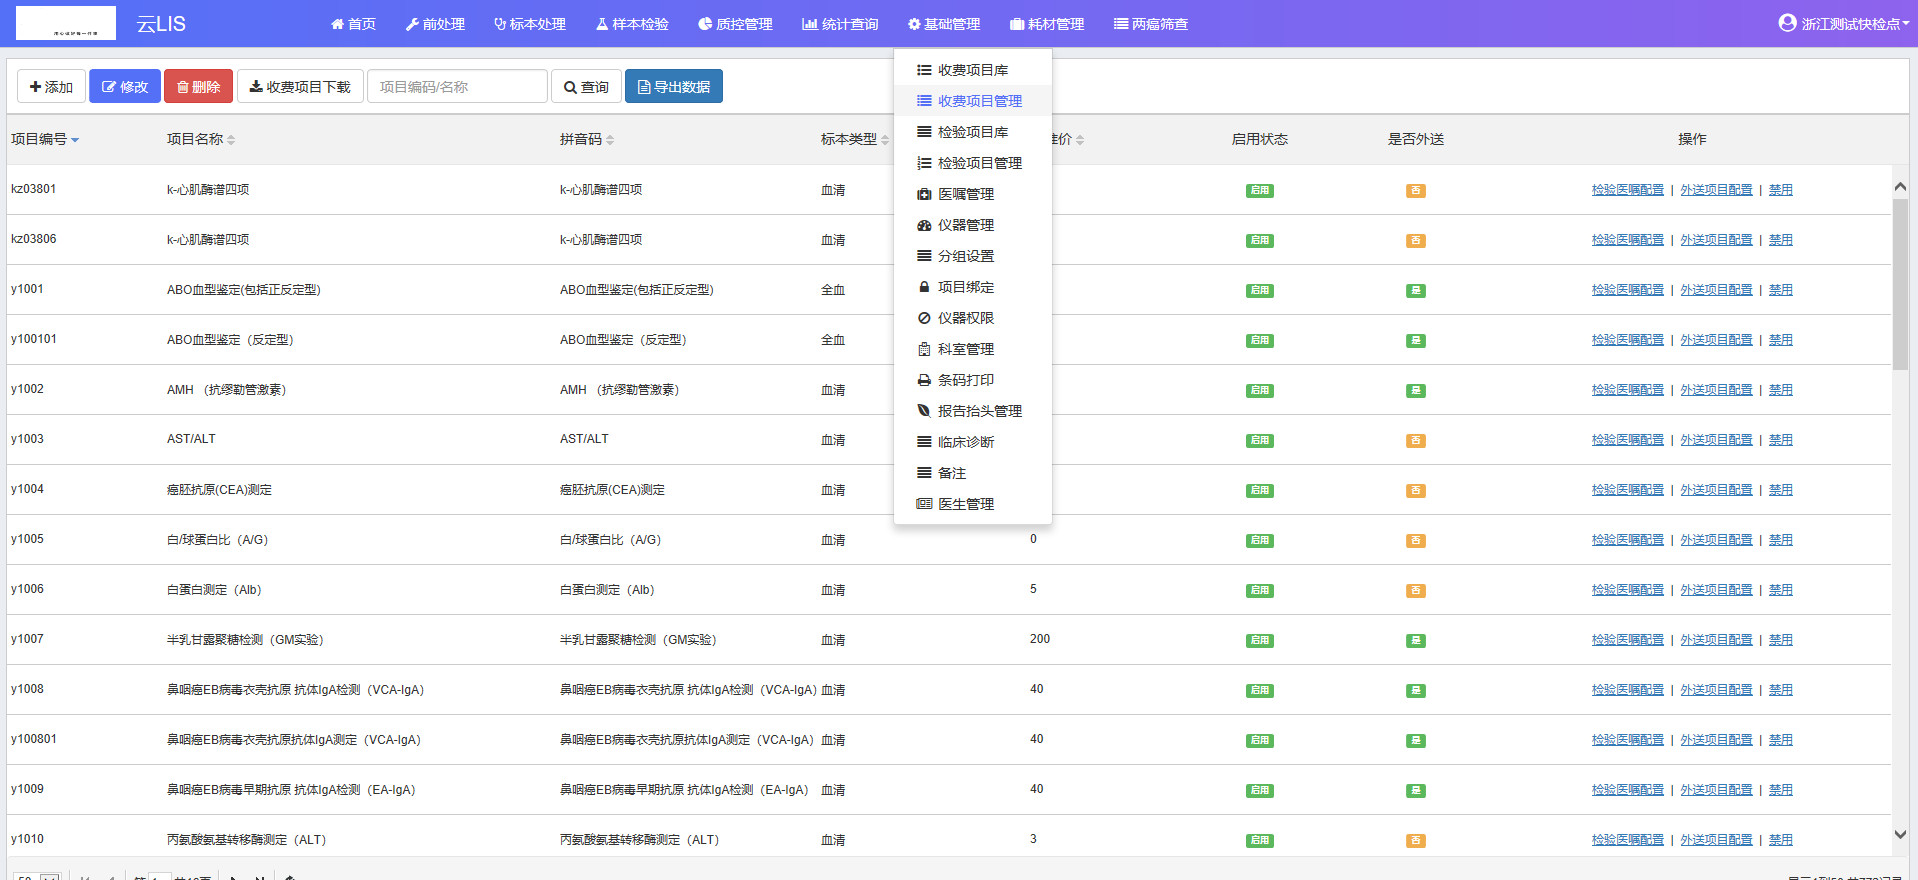Select cell 癌胚抗原(CEA)测定 in 项目名称 column
The width and height of the screenshot is (1918, 880).
[x=219, y=490]
